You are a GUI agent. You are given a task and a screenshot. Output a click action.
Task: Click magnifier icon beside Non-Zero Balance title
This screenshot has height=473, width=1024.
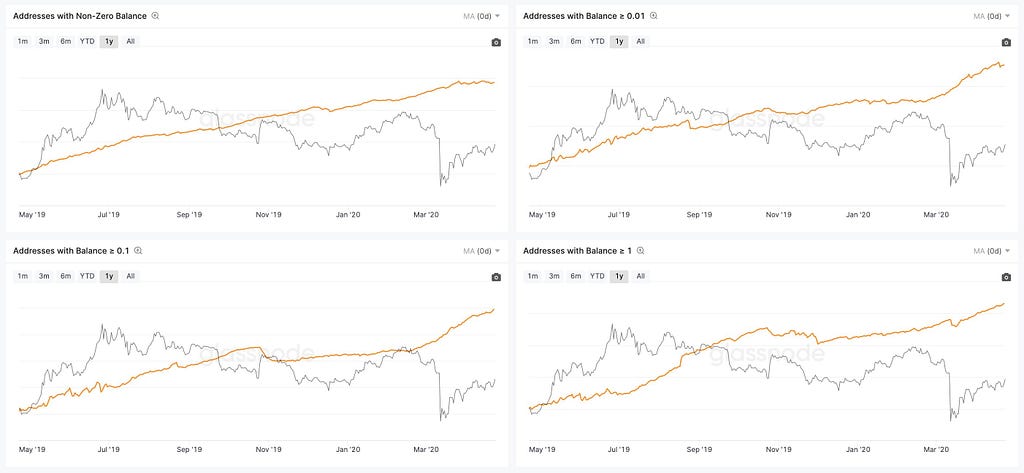[x=155, y=16]
